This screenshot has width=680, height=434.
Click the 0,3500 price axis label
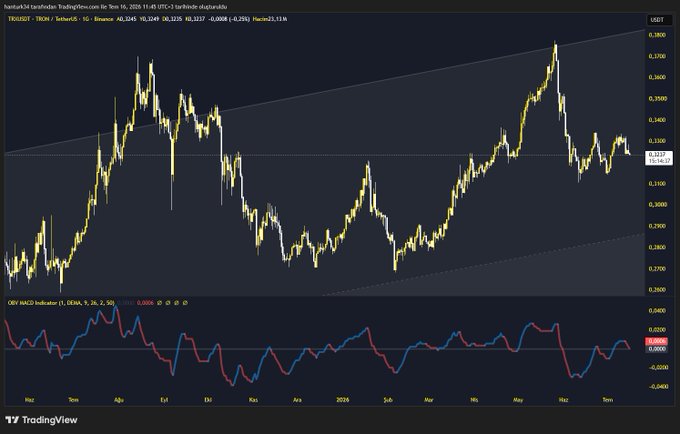tap(657, 99)
